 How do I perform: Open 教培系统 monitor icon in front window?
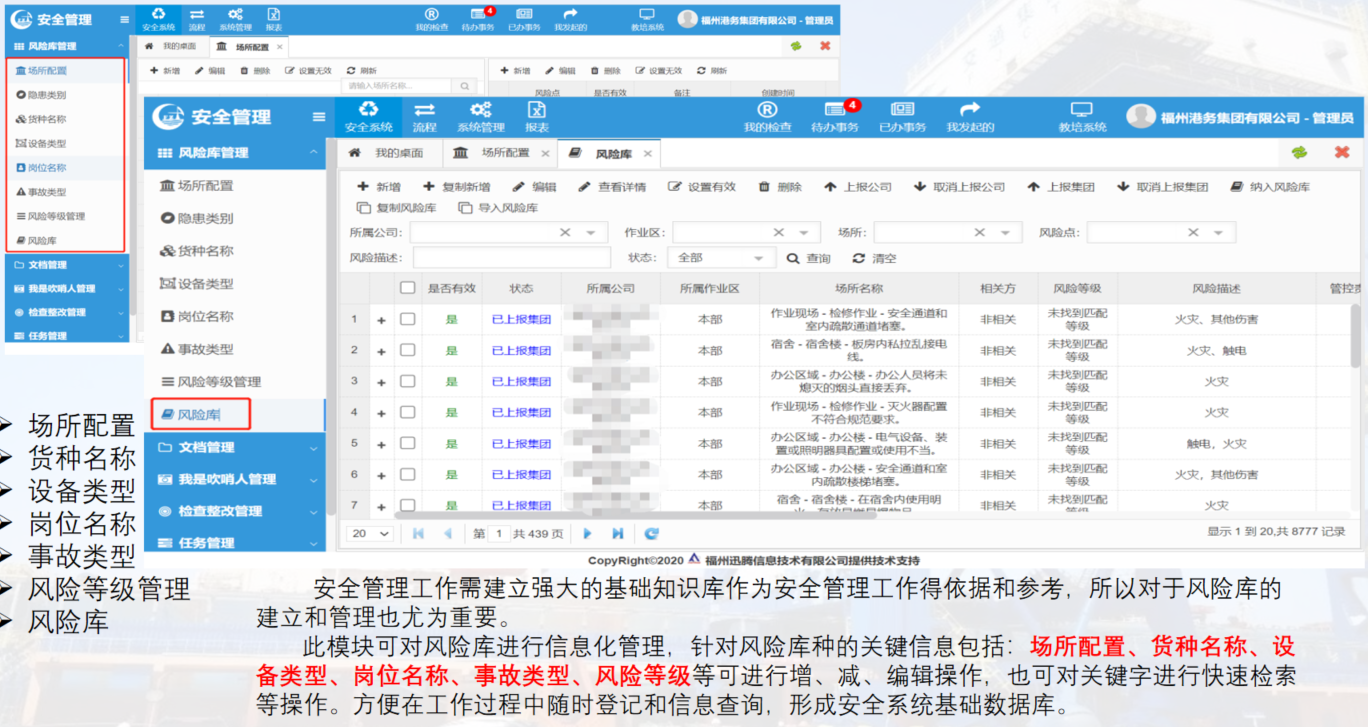point(1082,116)
